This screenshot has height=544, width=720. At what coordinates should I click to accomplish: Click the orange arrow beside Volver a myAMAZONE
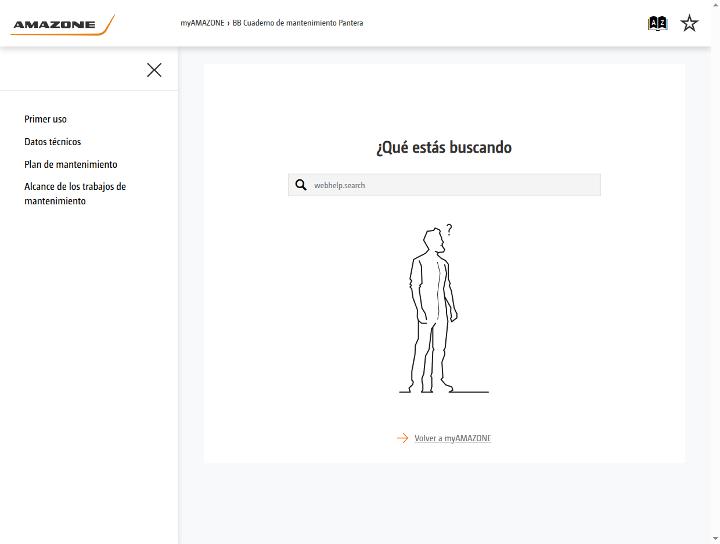click(403, 438)
